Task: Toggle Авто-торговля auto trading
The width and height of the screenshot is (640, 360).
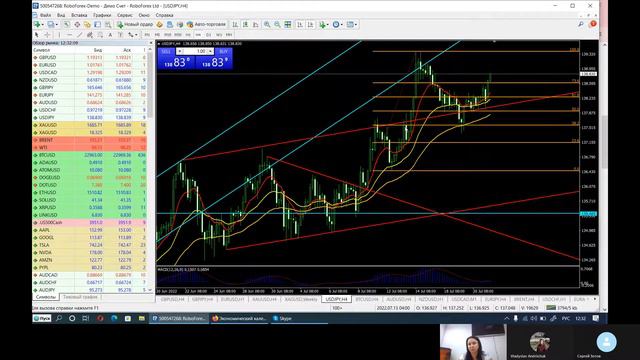Action: [x=206, y=24]
